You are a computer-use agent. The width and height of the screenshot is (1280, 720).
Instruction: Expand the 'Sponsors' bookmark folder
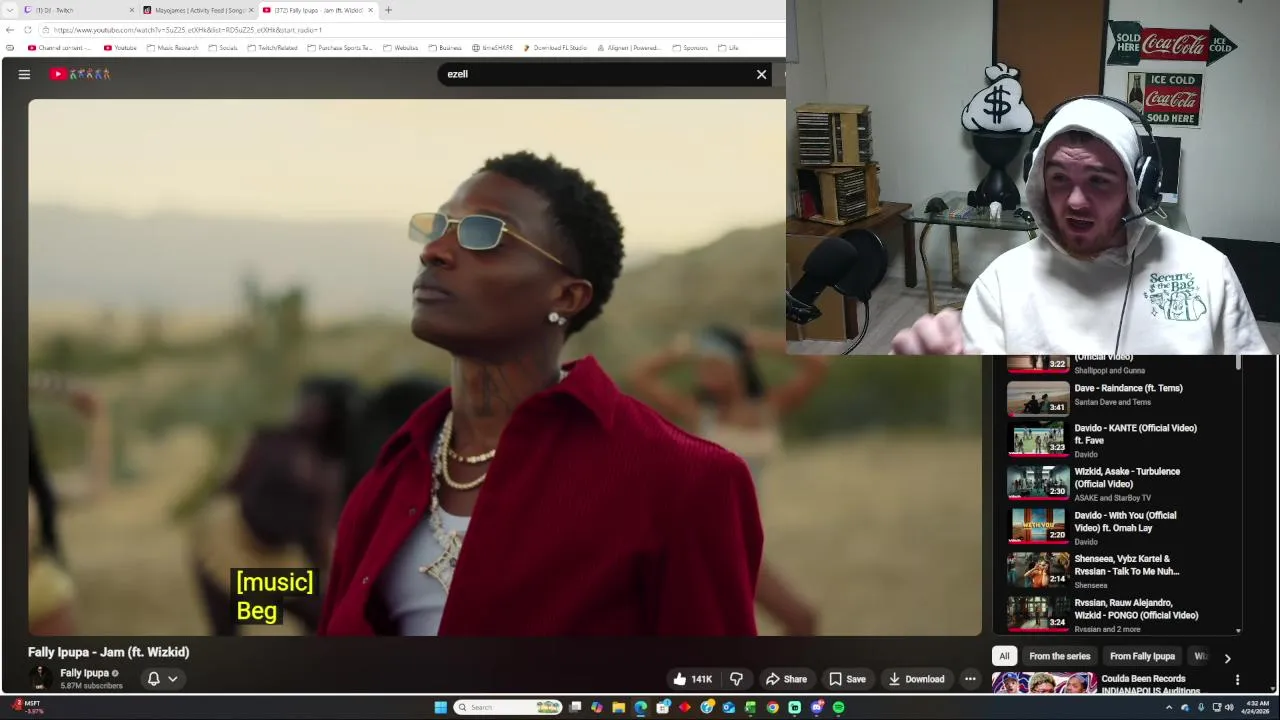click(x=690, y=48)
